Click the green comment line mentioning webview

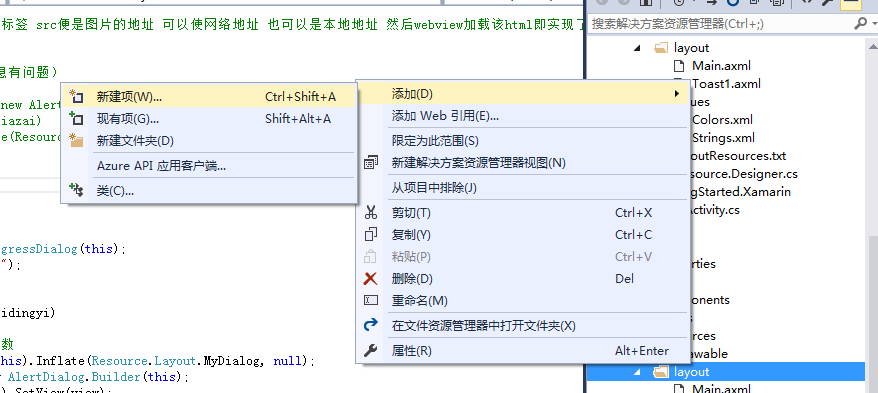[x=291, y=25]
